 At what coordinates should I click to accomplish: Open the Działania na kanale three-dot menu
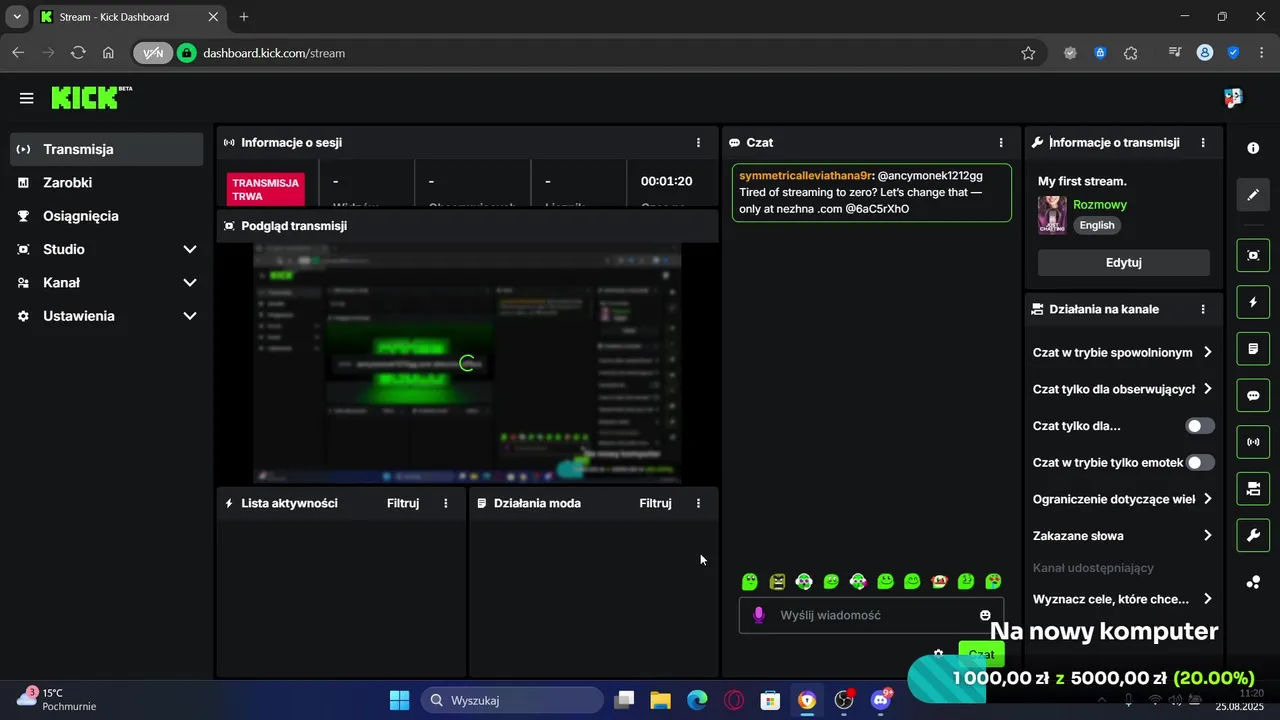click(1203, 309)
